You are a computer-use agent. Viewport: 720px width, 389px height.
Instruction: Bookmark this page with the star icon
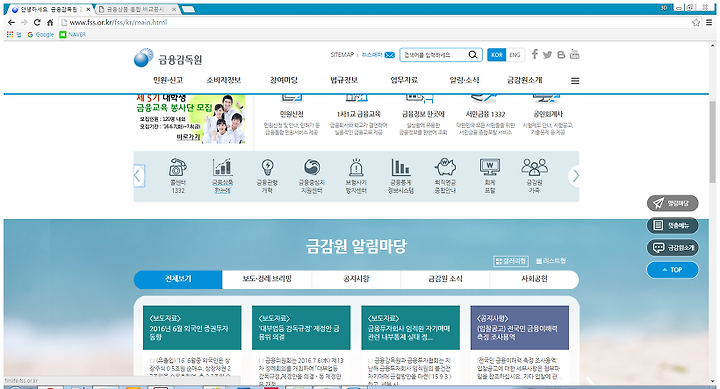696,22
